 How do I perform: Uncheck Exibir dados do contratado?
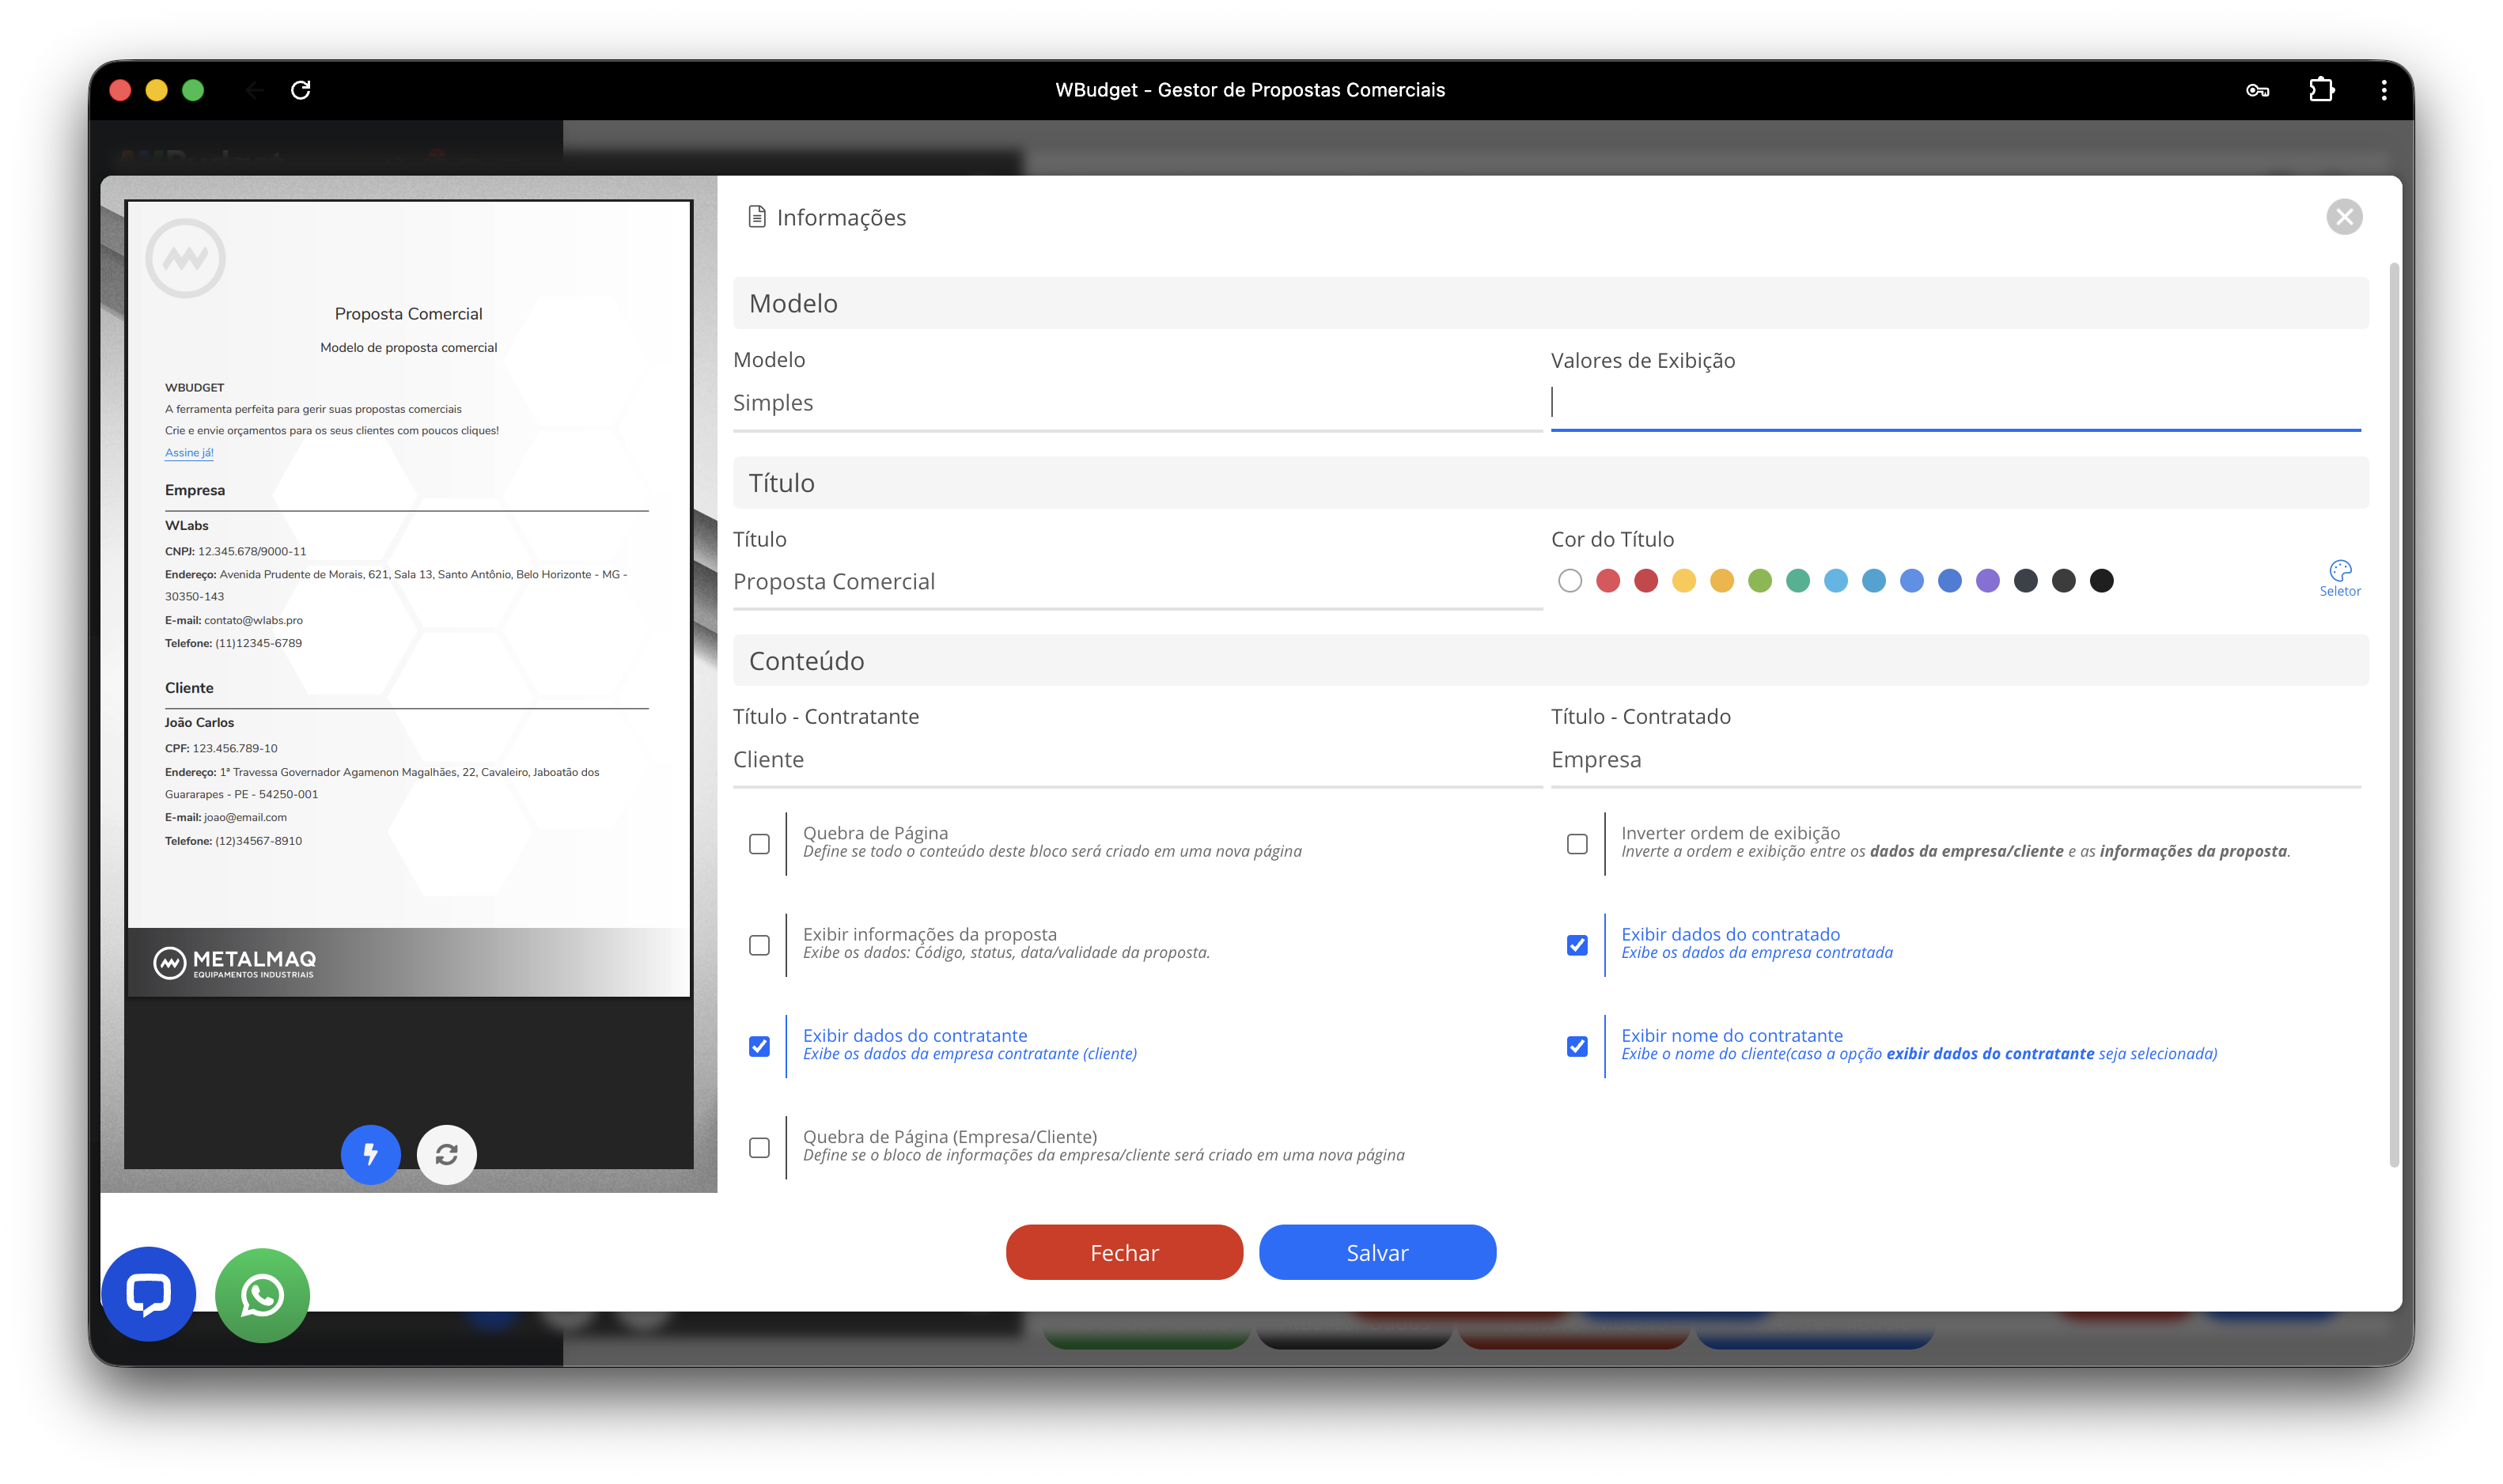click(1577, 945)
